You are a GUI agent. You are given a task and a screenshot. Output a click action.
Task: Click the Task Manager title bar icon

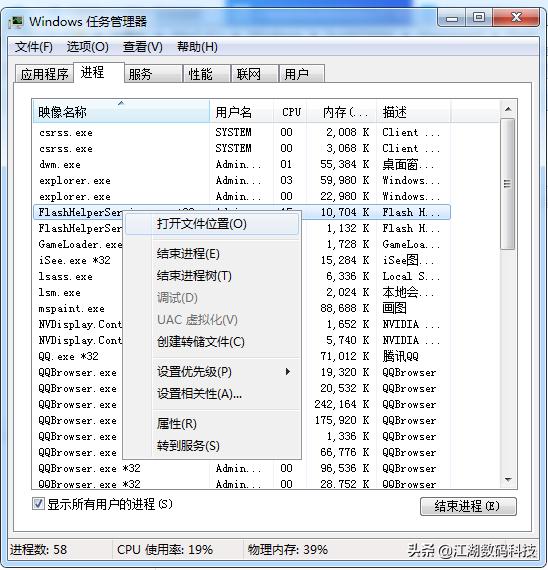[x=15, y=22]
